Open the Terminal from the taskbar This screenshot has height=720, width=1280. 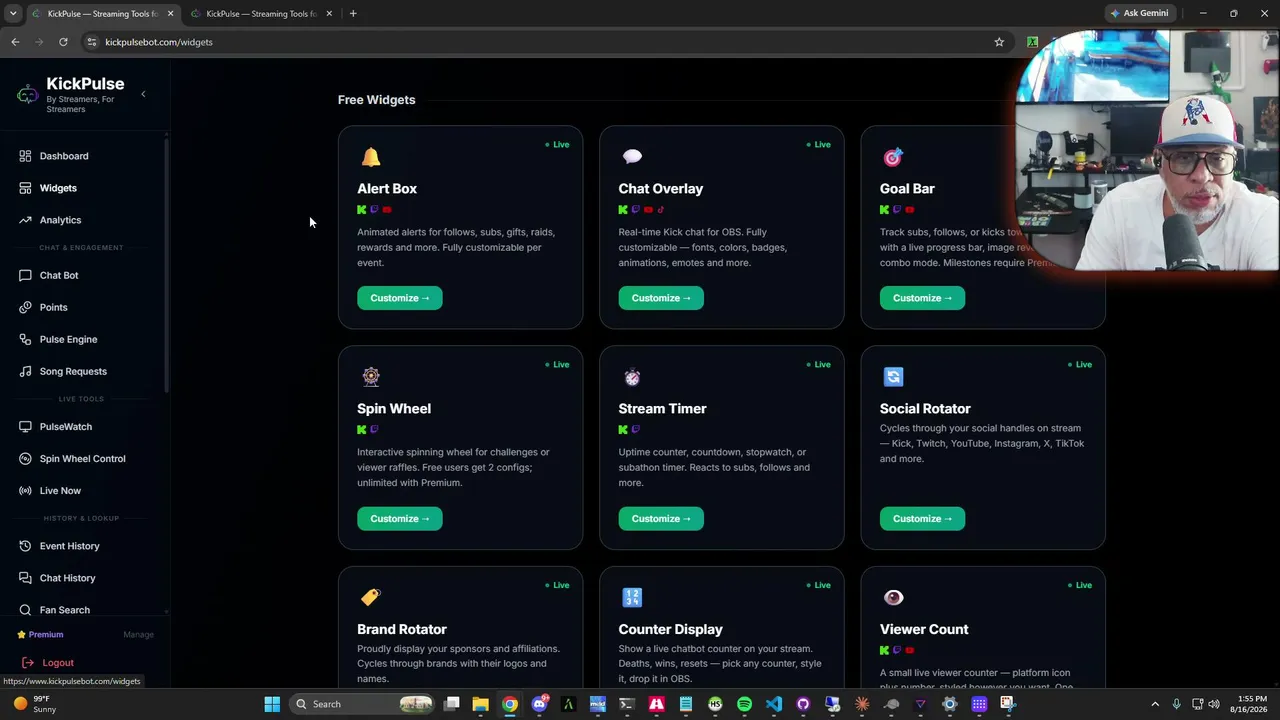point(627,704)
